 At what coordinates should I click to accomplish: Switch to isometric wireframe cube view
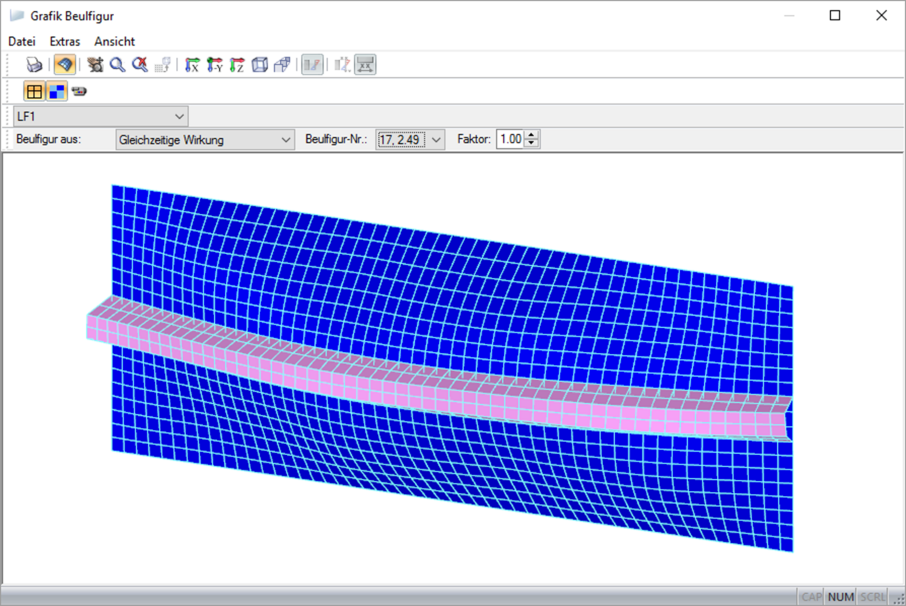[x=260, y=65]
